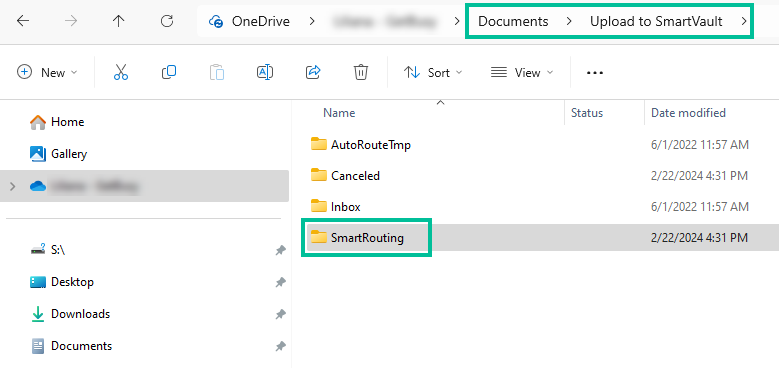Sort by the Status column header

[x=587, y=113]
